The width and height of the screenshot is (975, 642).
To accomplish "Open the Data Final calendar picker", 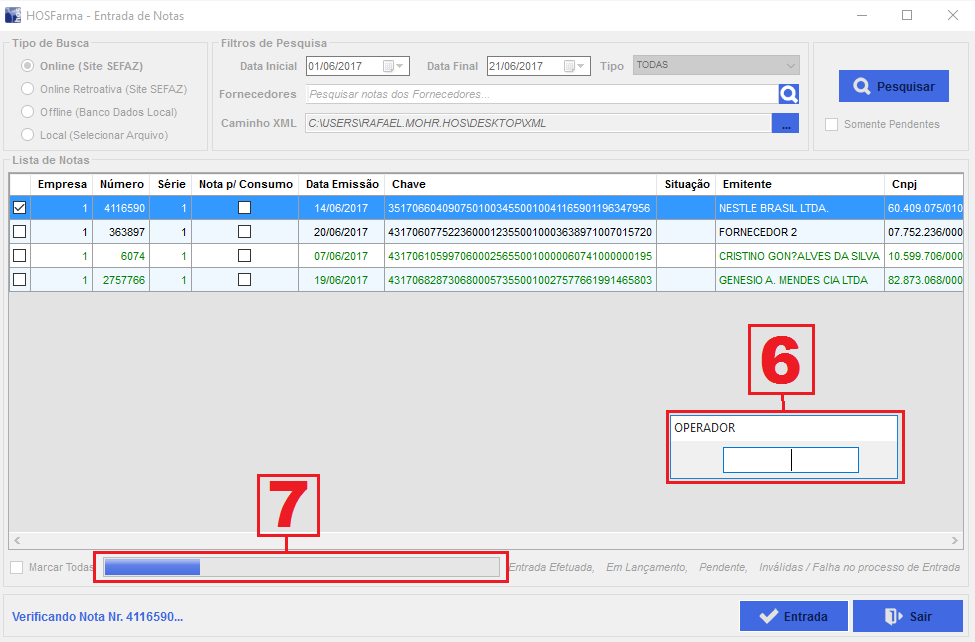I will pyautogui.click(x=570, y=67).
